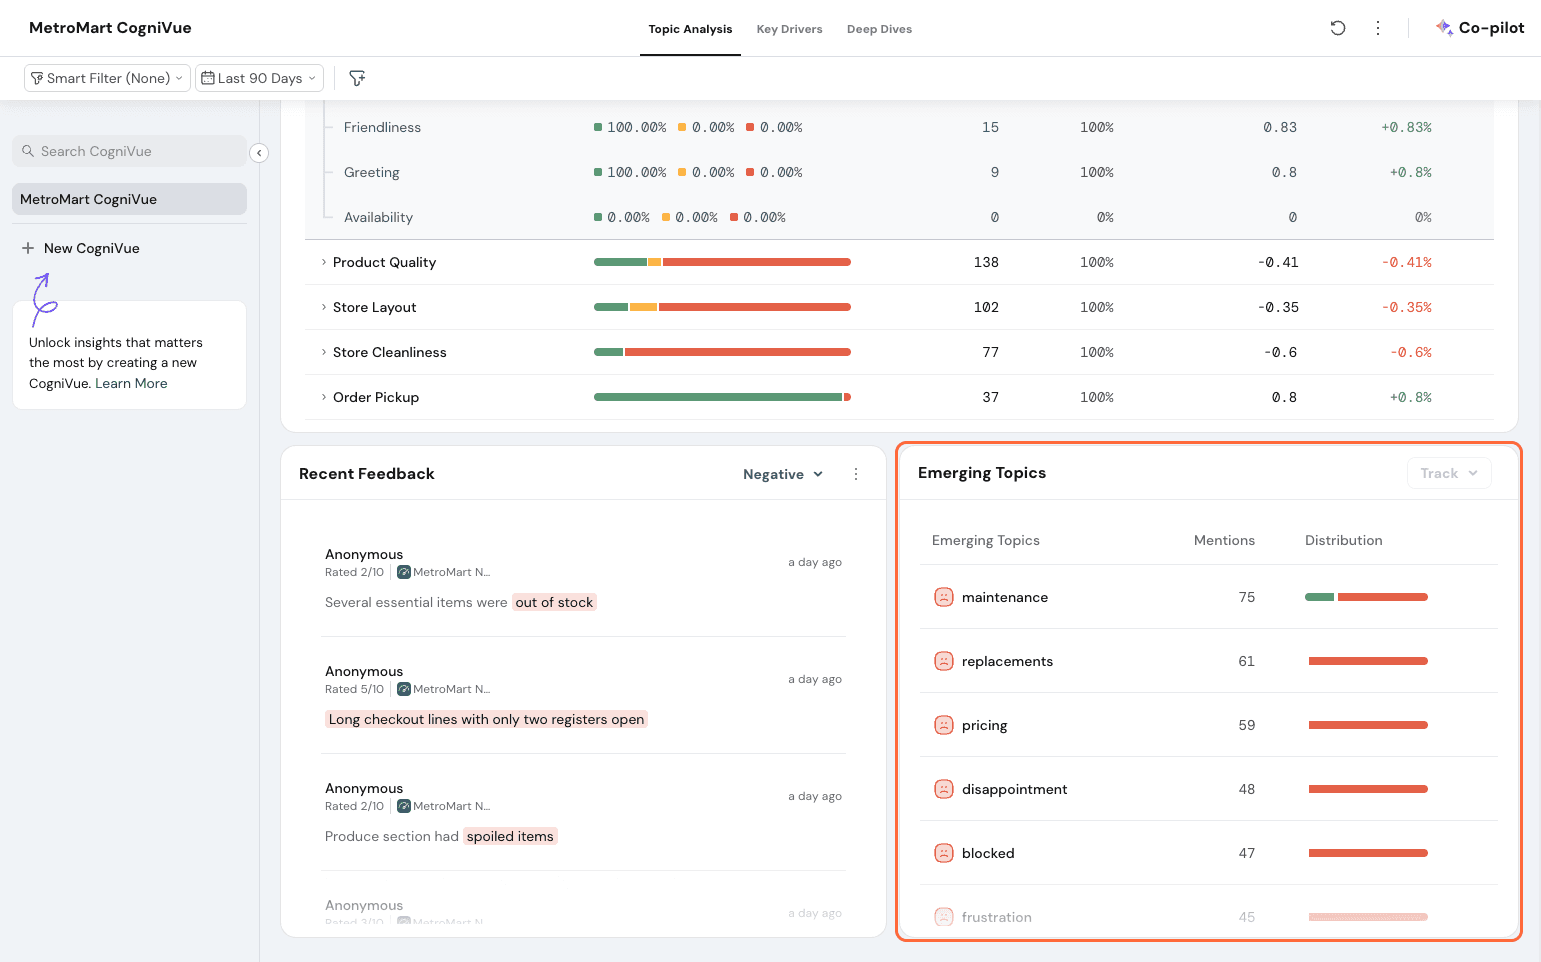
Task: Open Recent Feedback three-dot options menu
Action: [x=856, y=474]
